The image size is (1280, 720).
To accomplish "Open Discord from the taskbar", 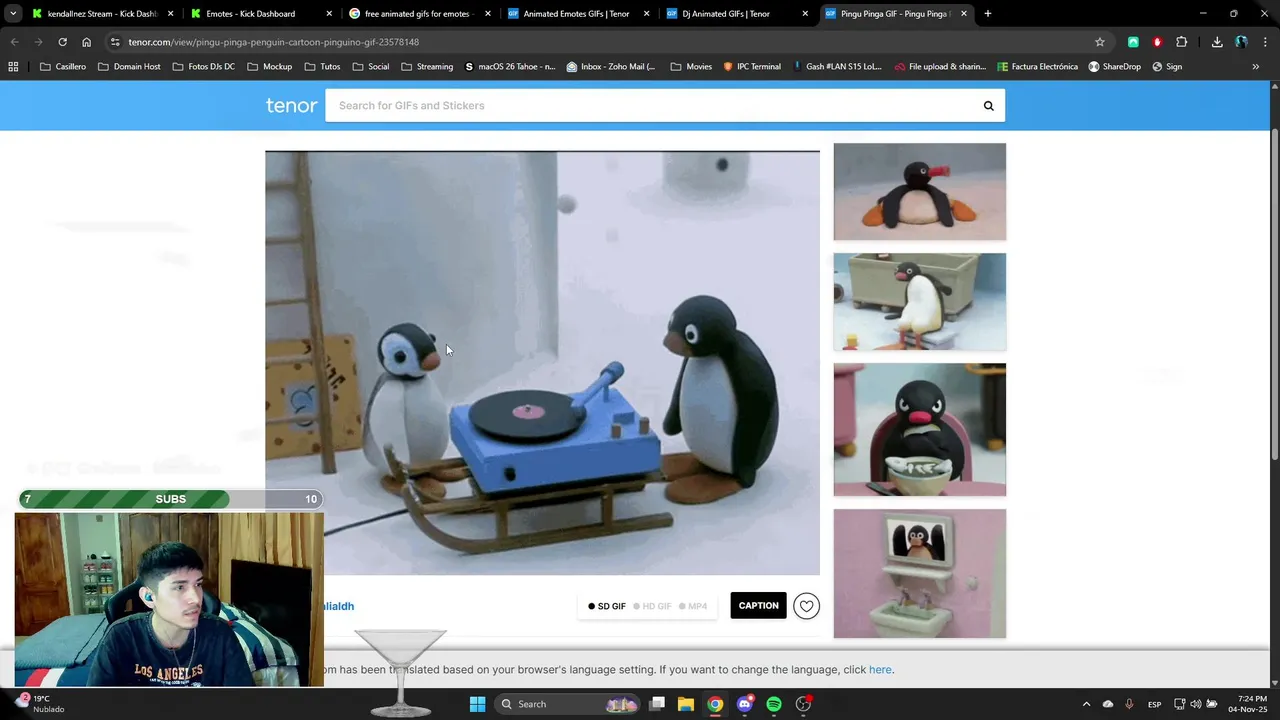I will point(744,704).
